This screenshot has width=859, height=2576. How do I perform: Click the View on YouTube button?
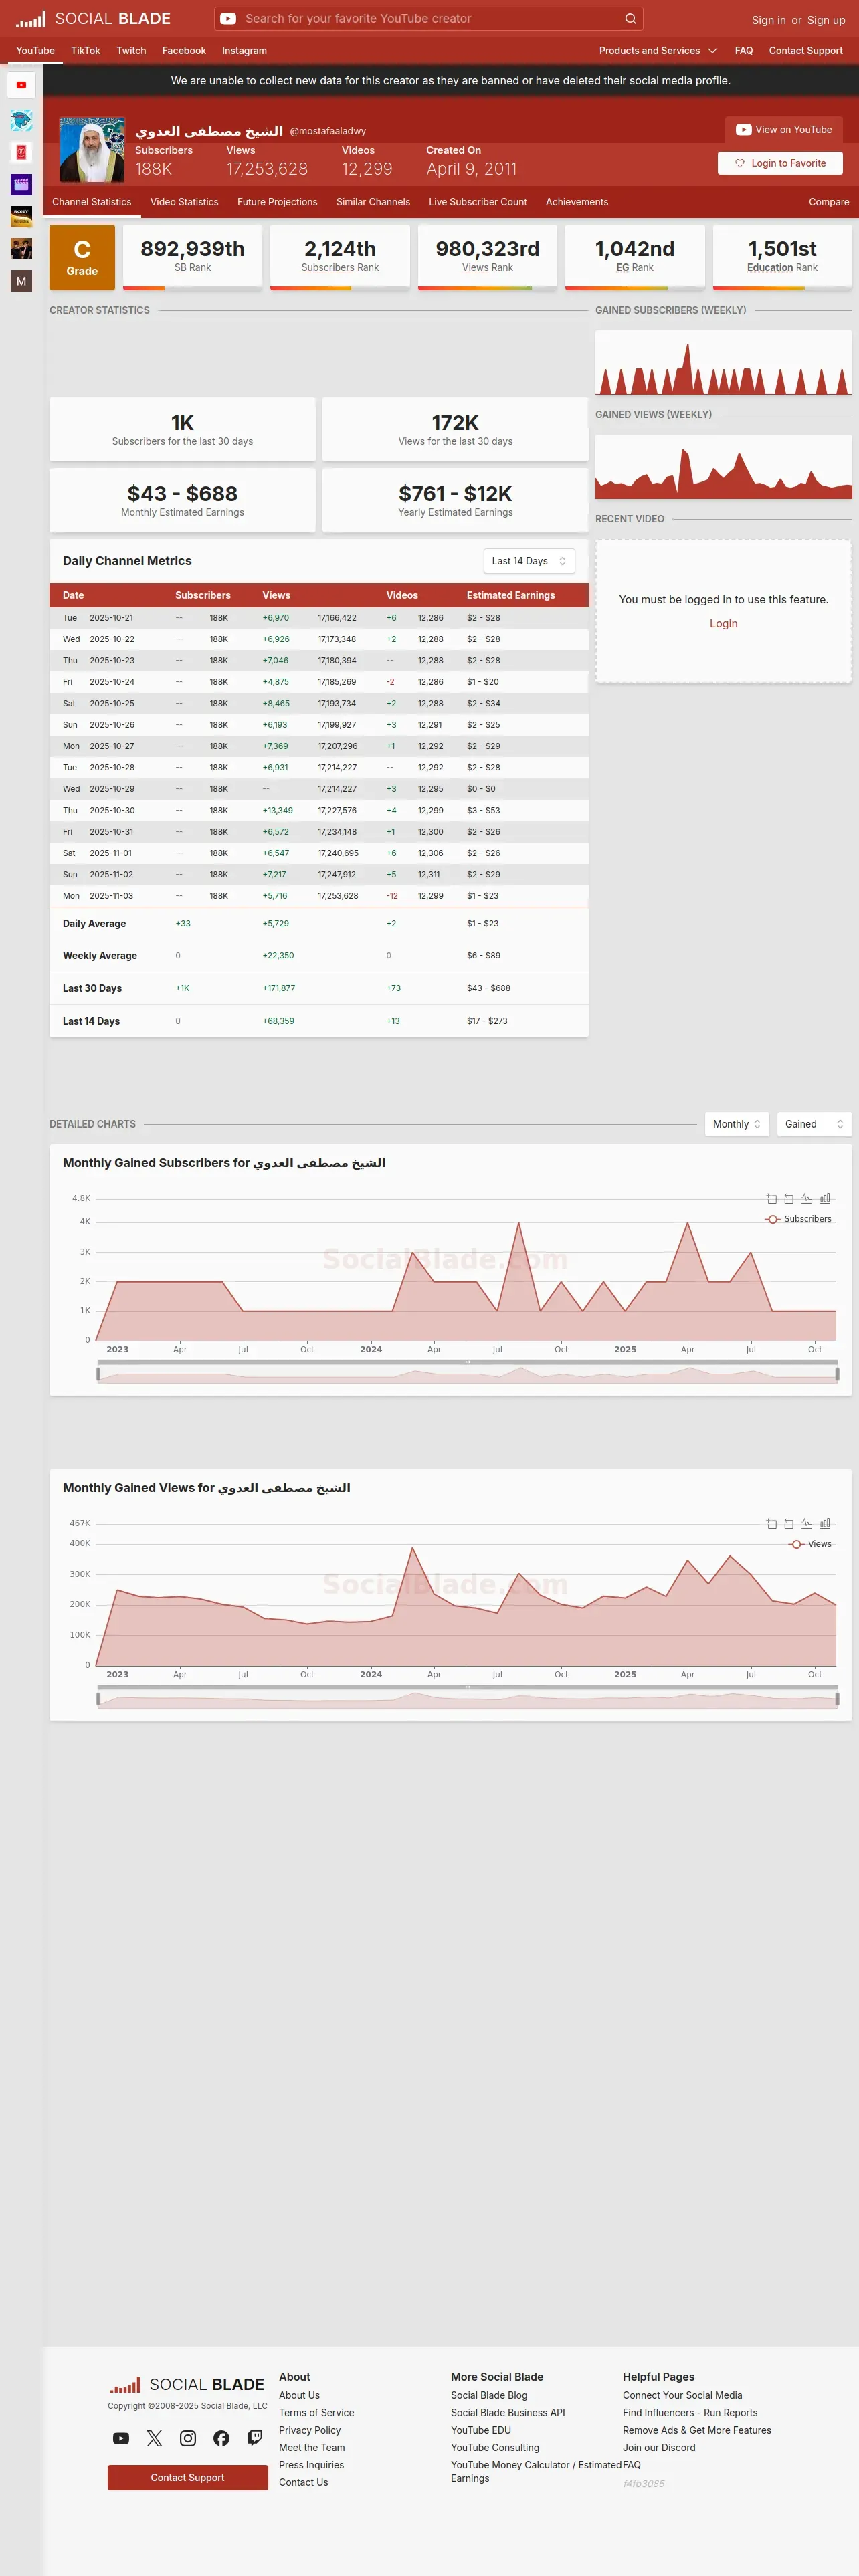click(x=784, y=130)
